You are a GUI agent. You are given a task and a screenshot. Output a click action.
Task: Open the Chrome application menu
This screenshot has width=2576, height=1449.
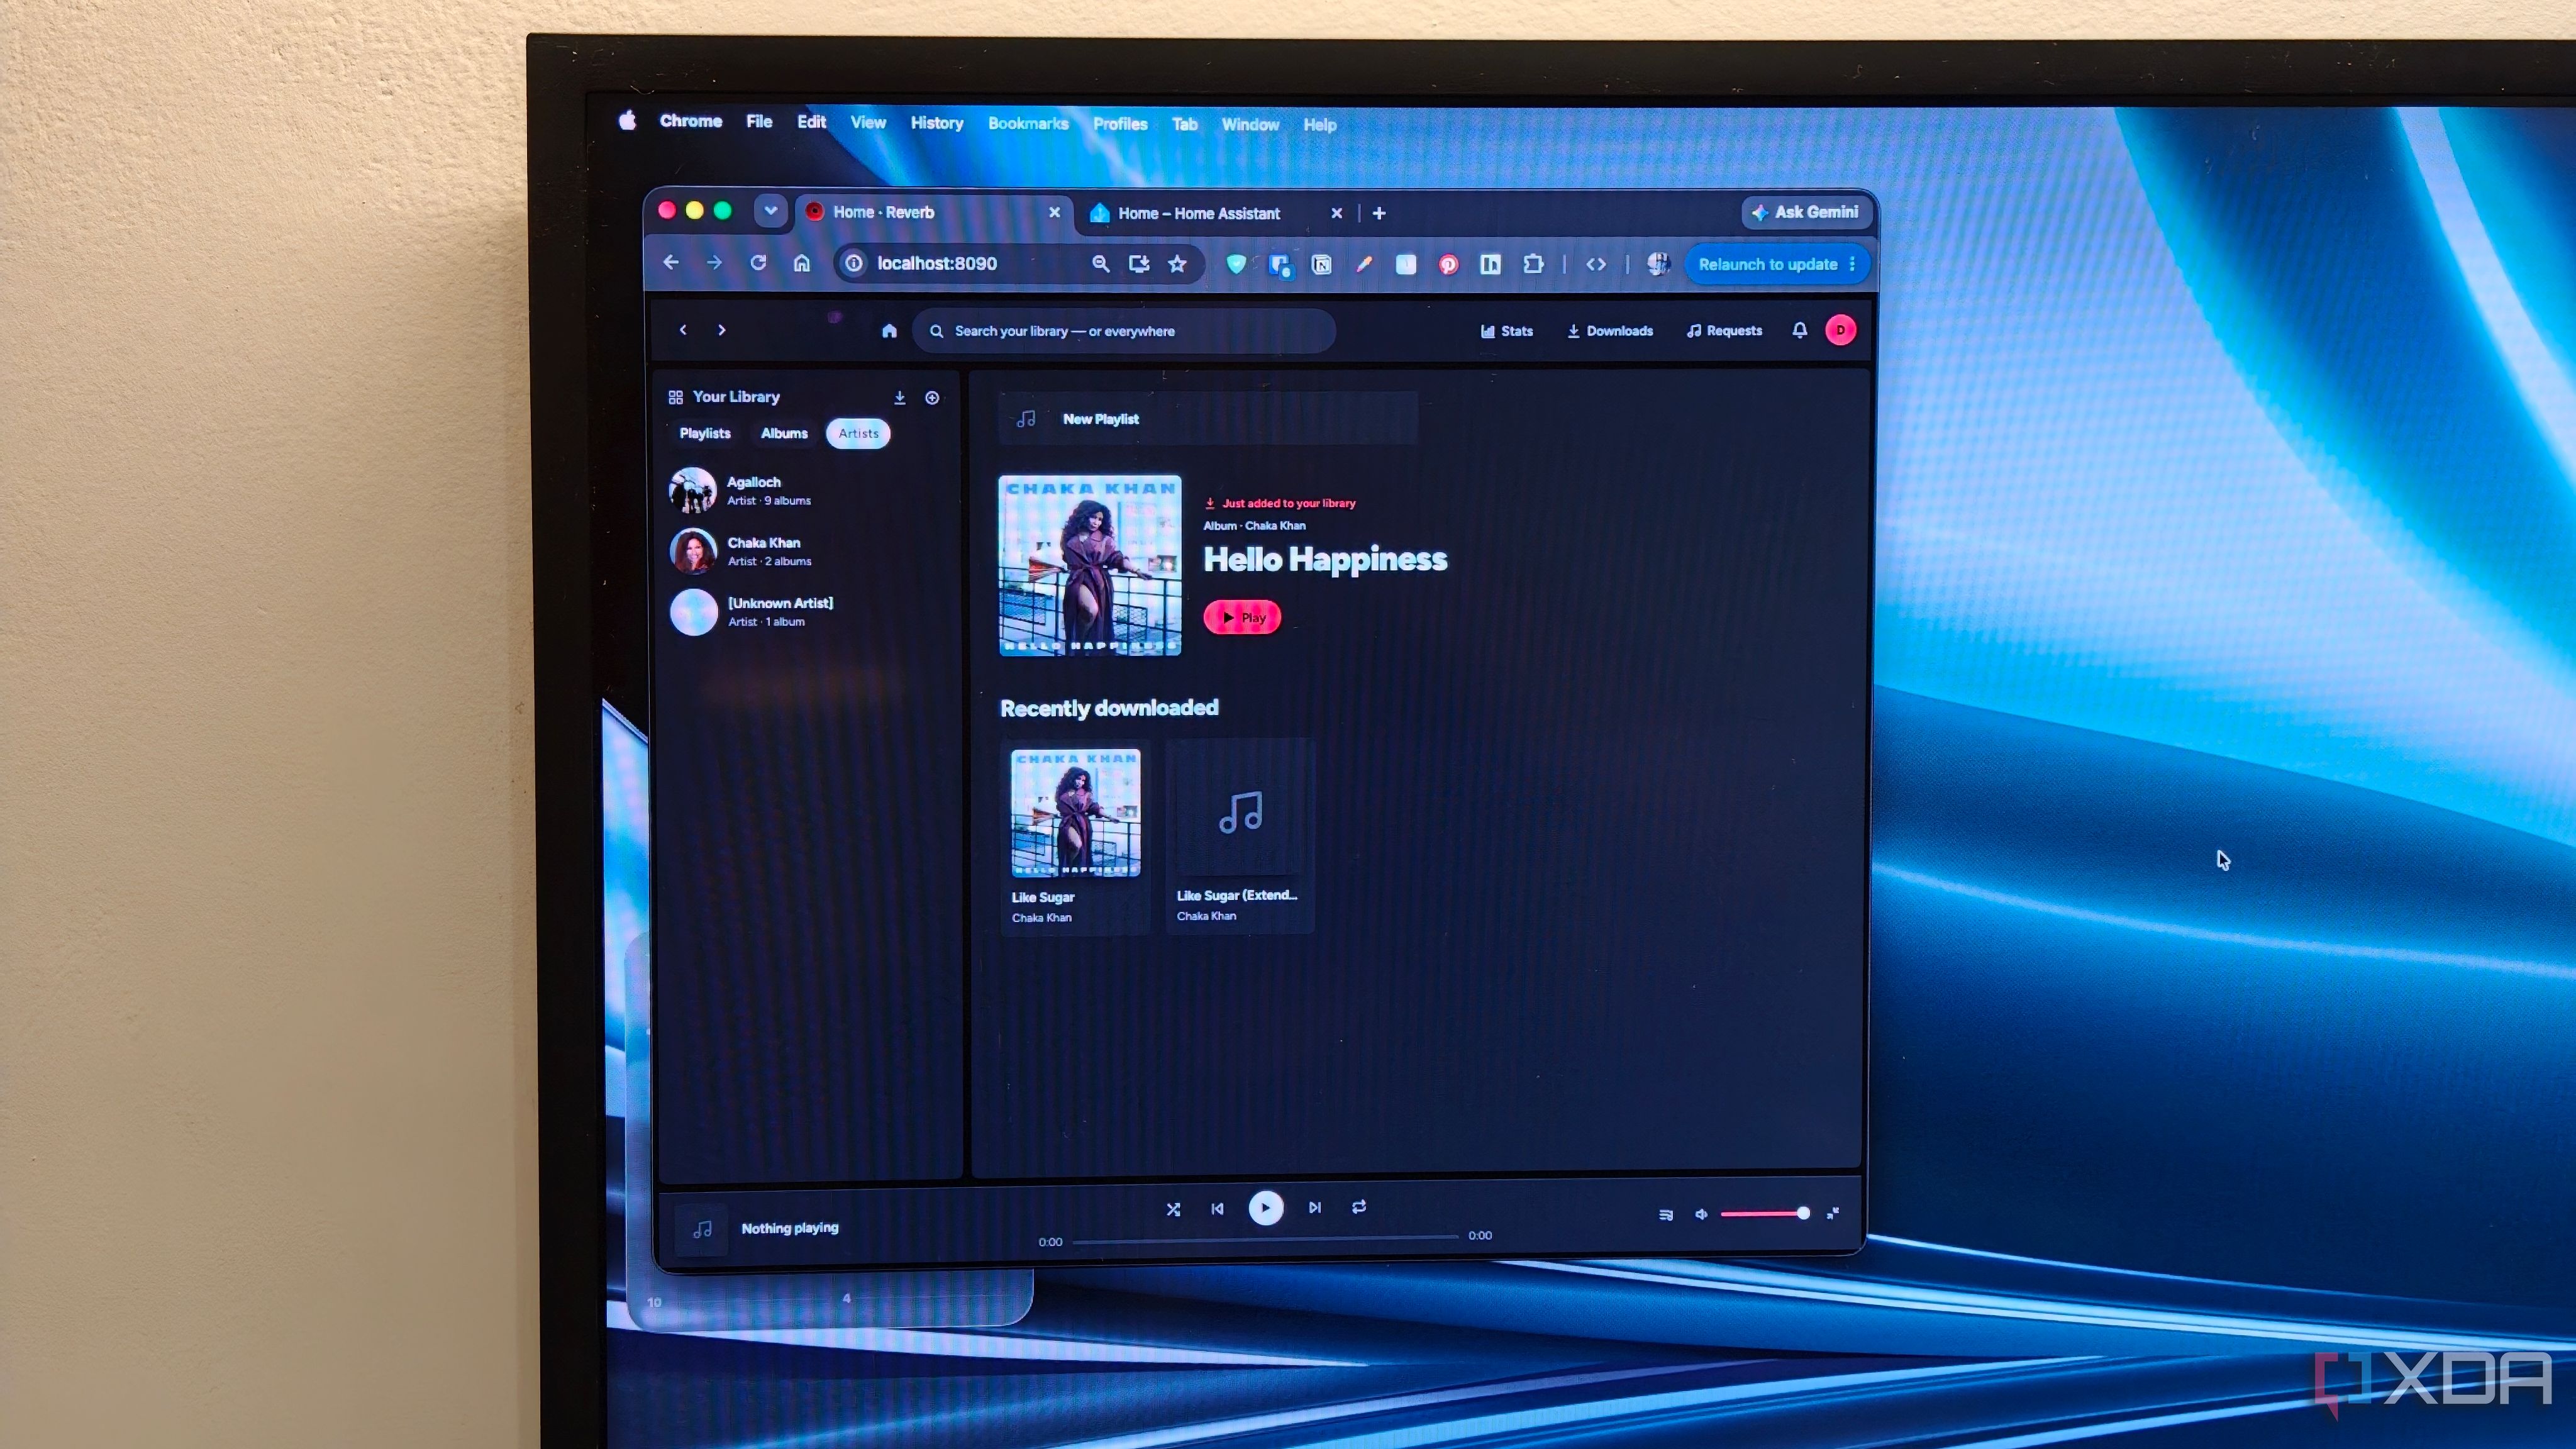[x=690, y=121]
